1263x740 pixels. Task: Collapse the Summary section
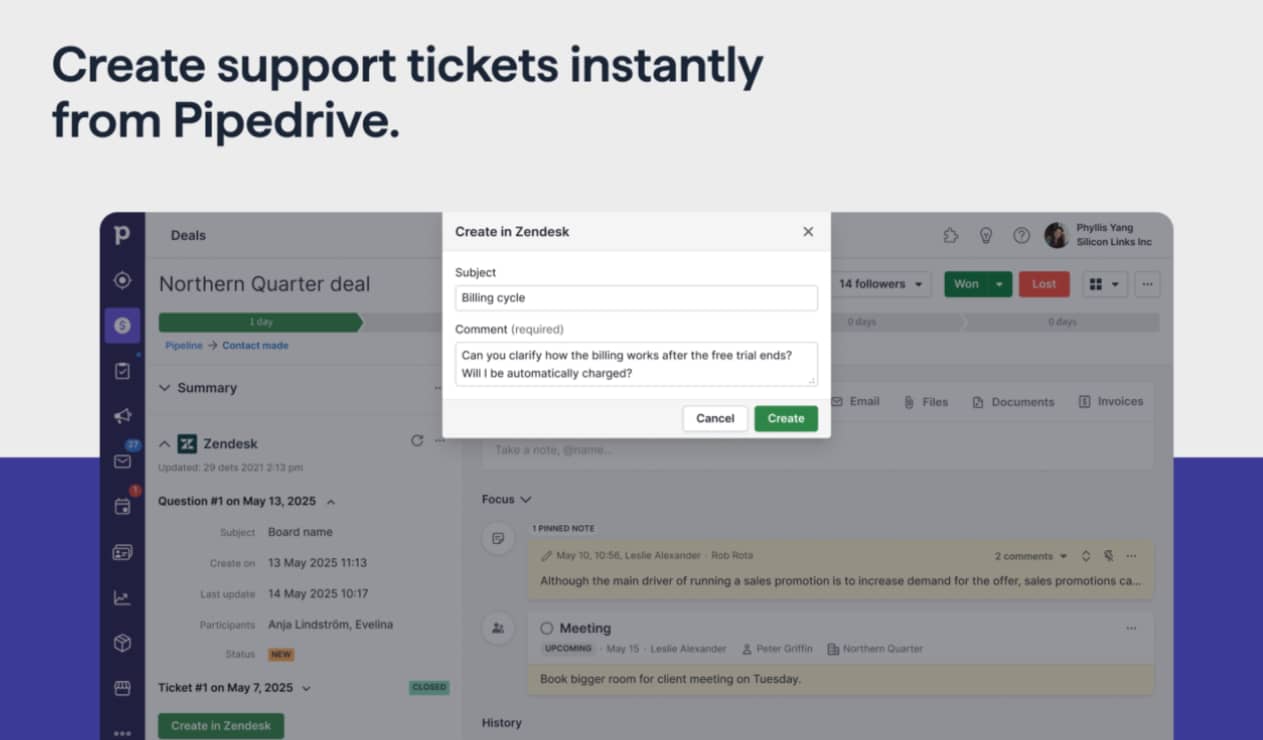(x=165, y=388)
